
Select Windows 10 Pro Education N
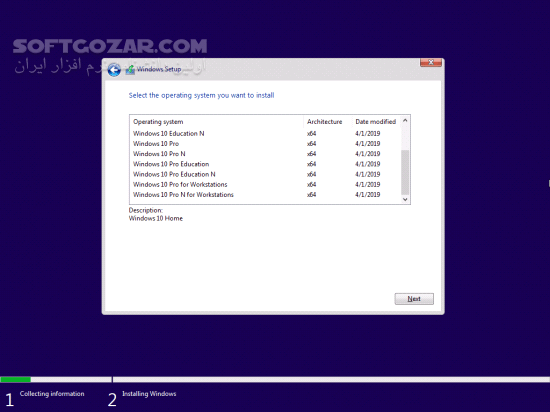pos(265,174)
